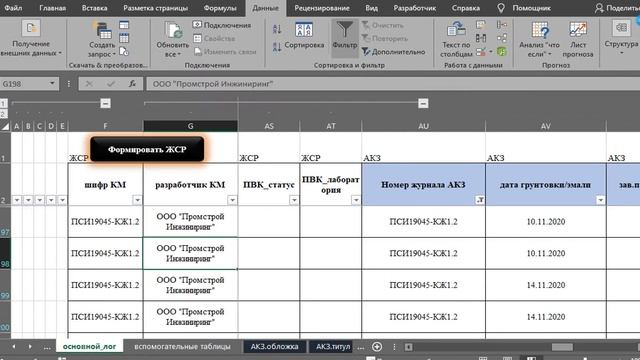Screen dimensions: 640x360
Task: Sort descending Z to A icon
Action: (x=277, y=47)
